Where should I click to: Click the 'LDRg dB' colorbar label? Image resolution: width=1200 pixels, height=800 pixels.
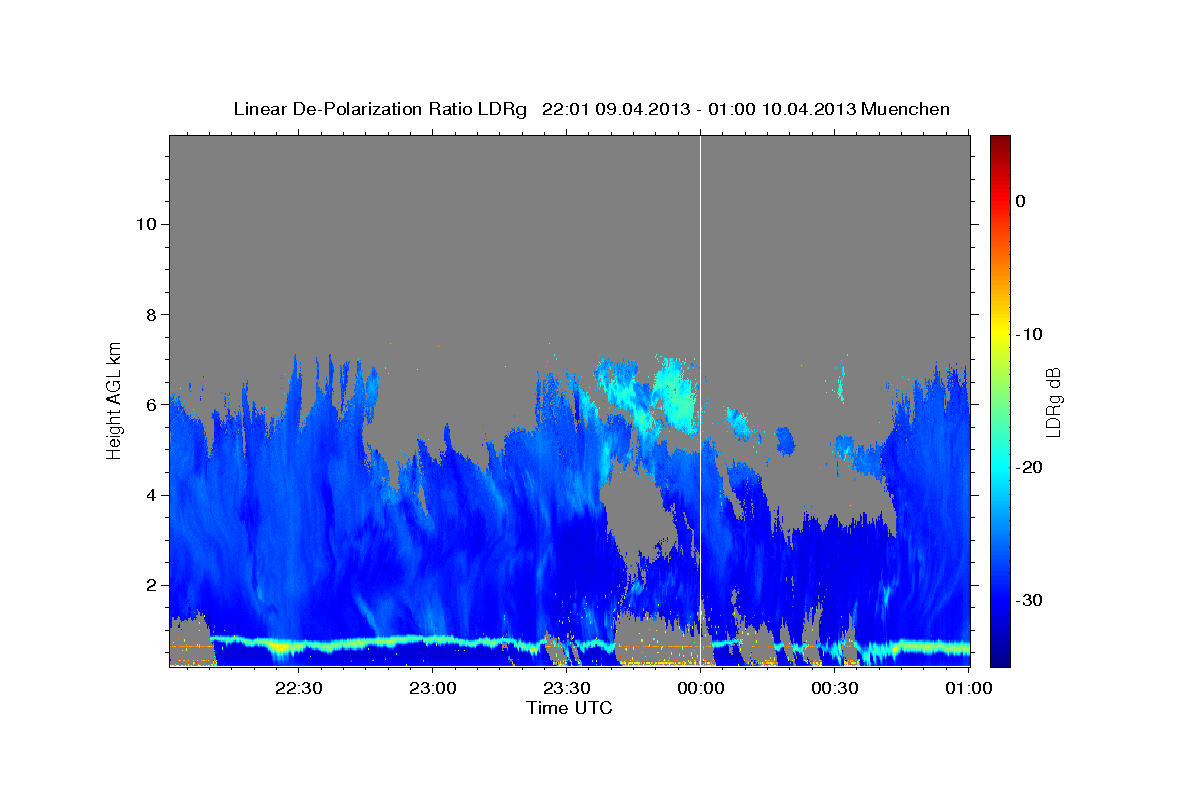pos(1053,401)
